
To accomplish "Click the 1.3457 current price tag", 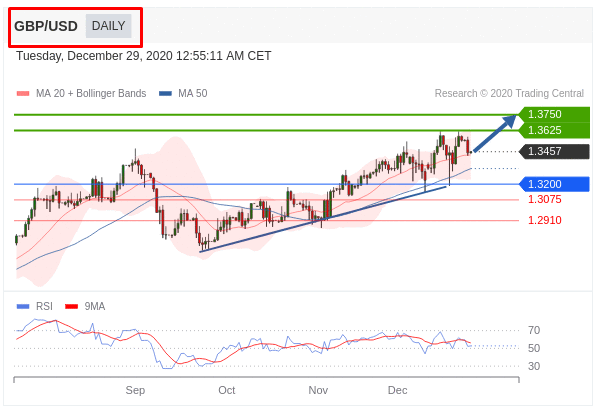I will point(554,151).
